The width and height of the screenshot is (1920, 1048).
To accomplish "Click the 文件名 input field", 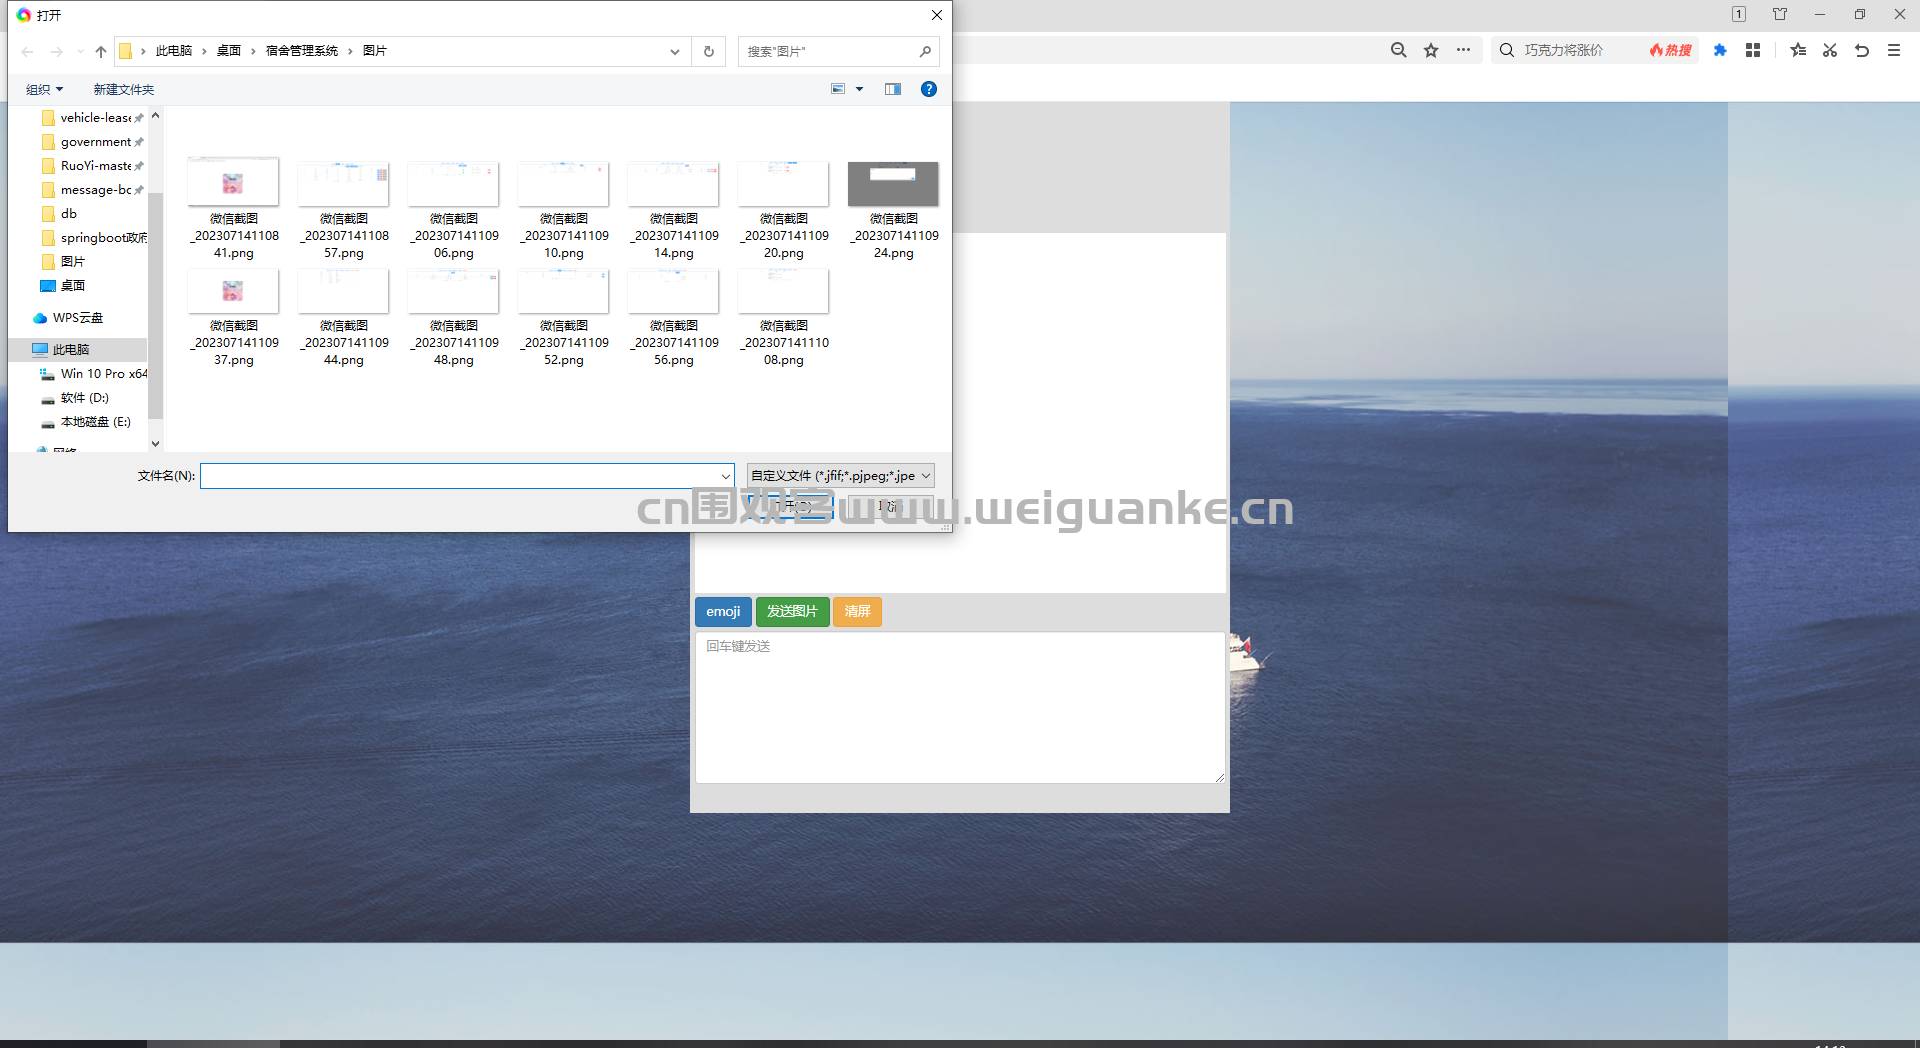I will point(467,476).
